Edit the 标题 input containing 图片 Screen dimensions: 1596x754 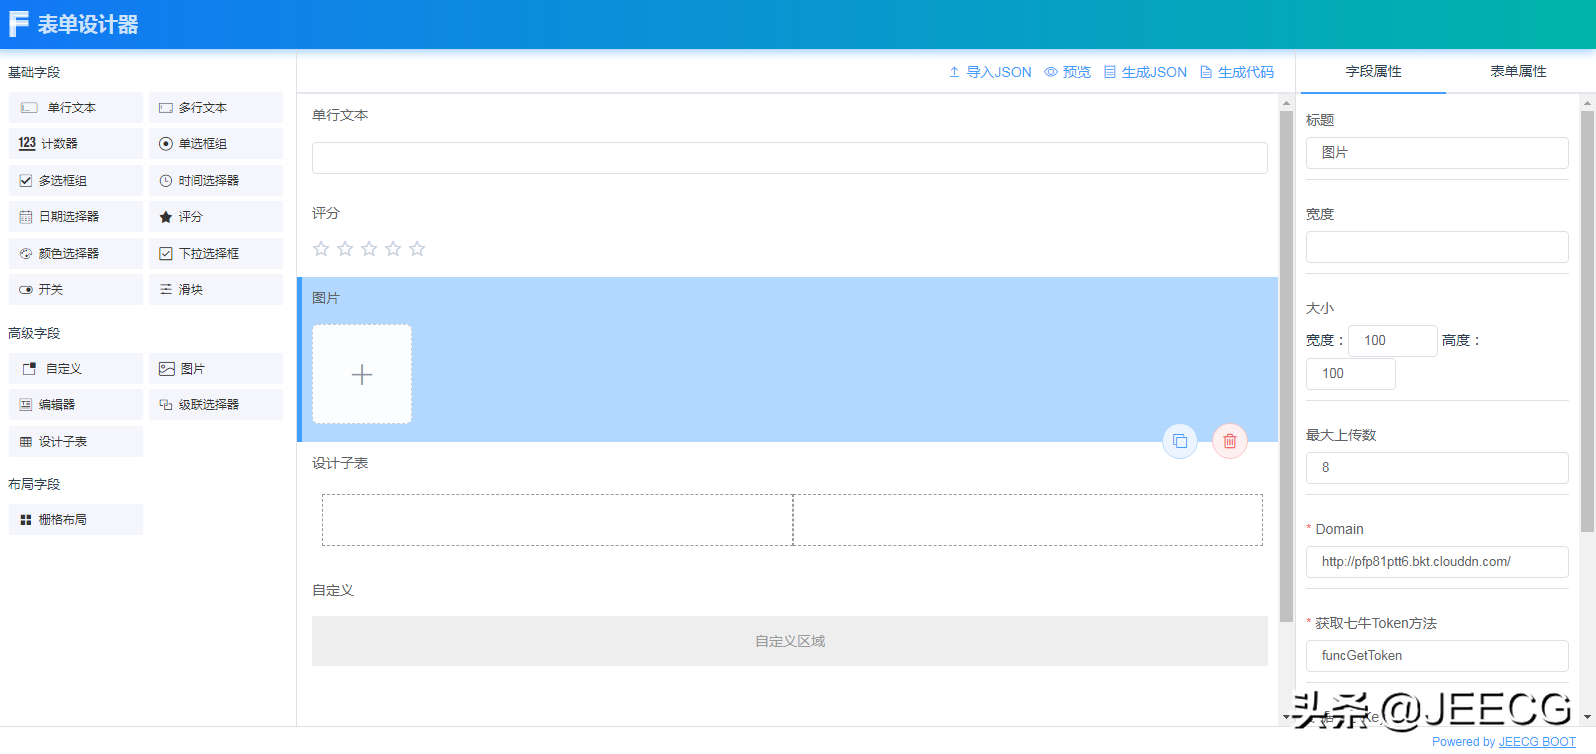pos(1437,153)
